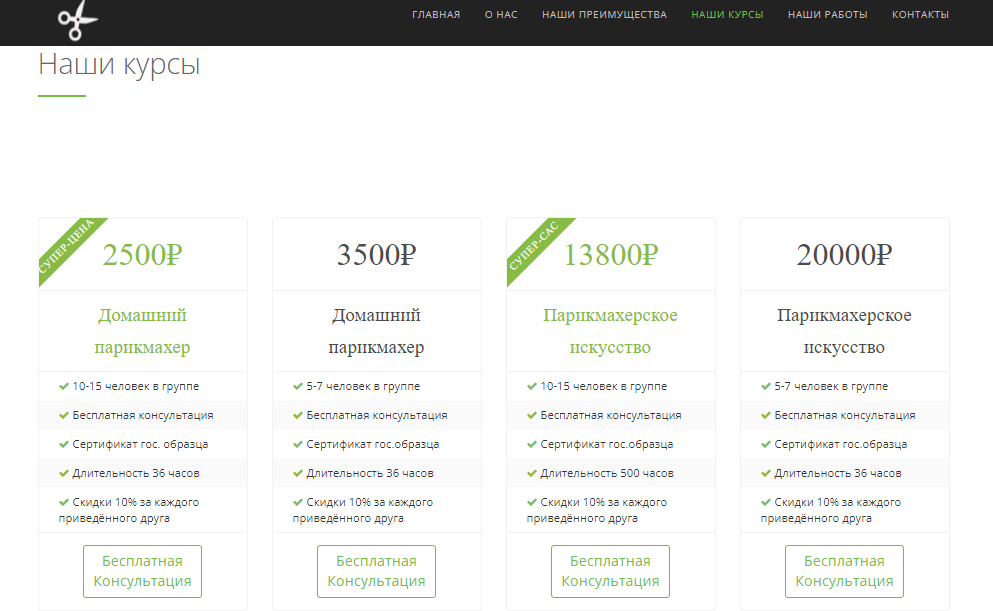
Task: Click checkmark beside 10-15 человек in 13800₽ card
Action: [x=531, y=386]
